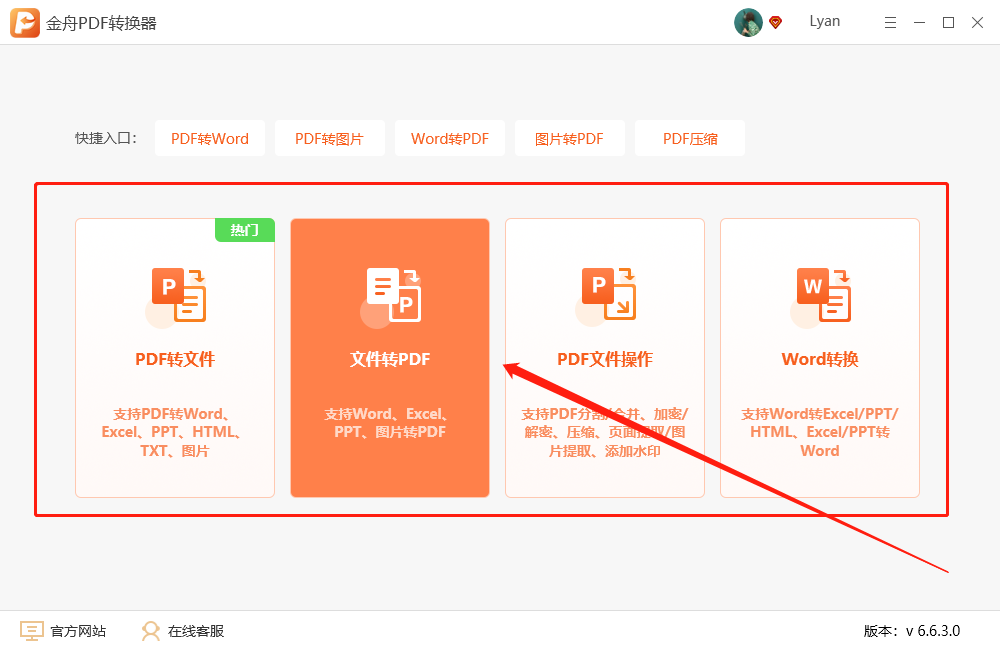Select the PDF文件操作 card title
The image size is (1000, 650).
pyautogui.click(x=605, y=359)
